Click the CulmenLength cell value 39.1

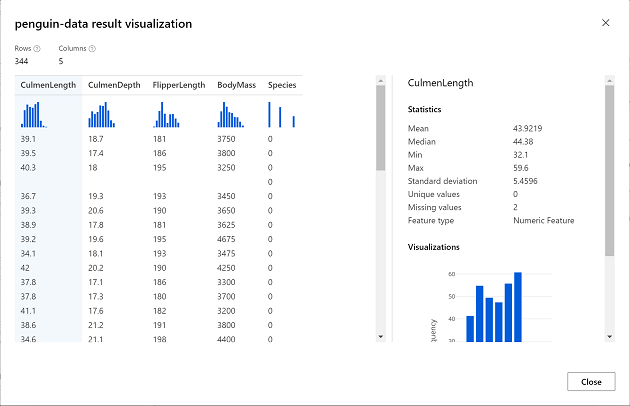click(x=28, y=139)
